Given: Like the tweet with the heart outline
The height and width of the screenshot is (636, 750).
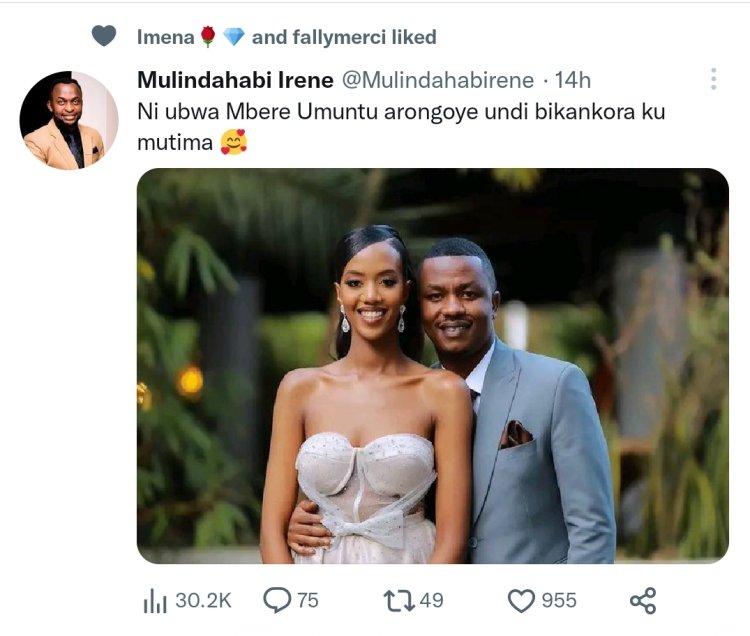Looking at the screenshot, I should click(x=521, y=600).
